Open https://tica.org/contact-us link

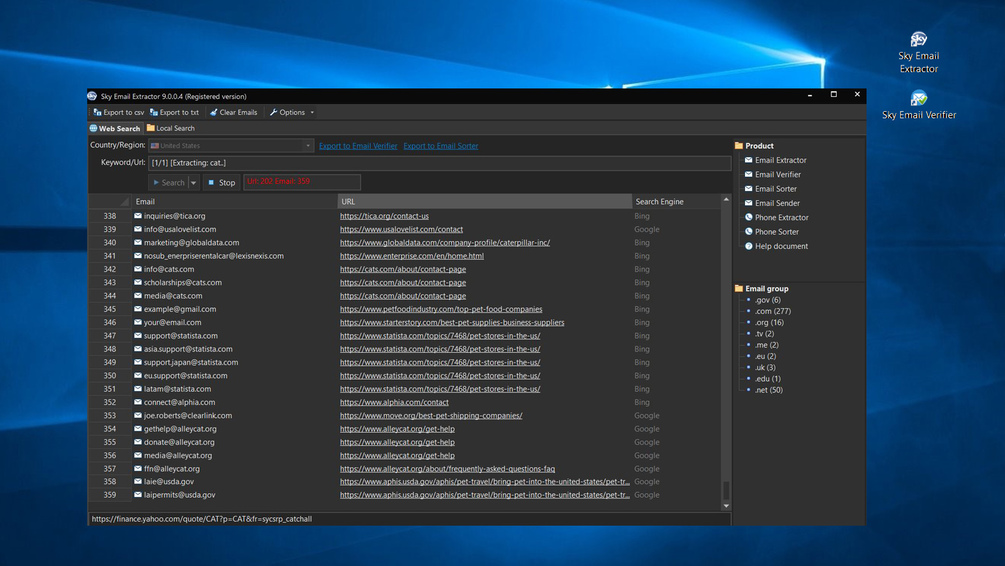(x=384, y=216)
